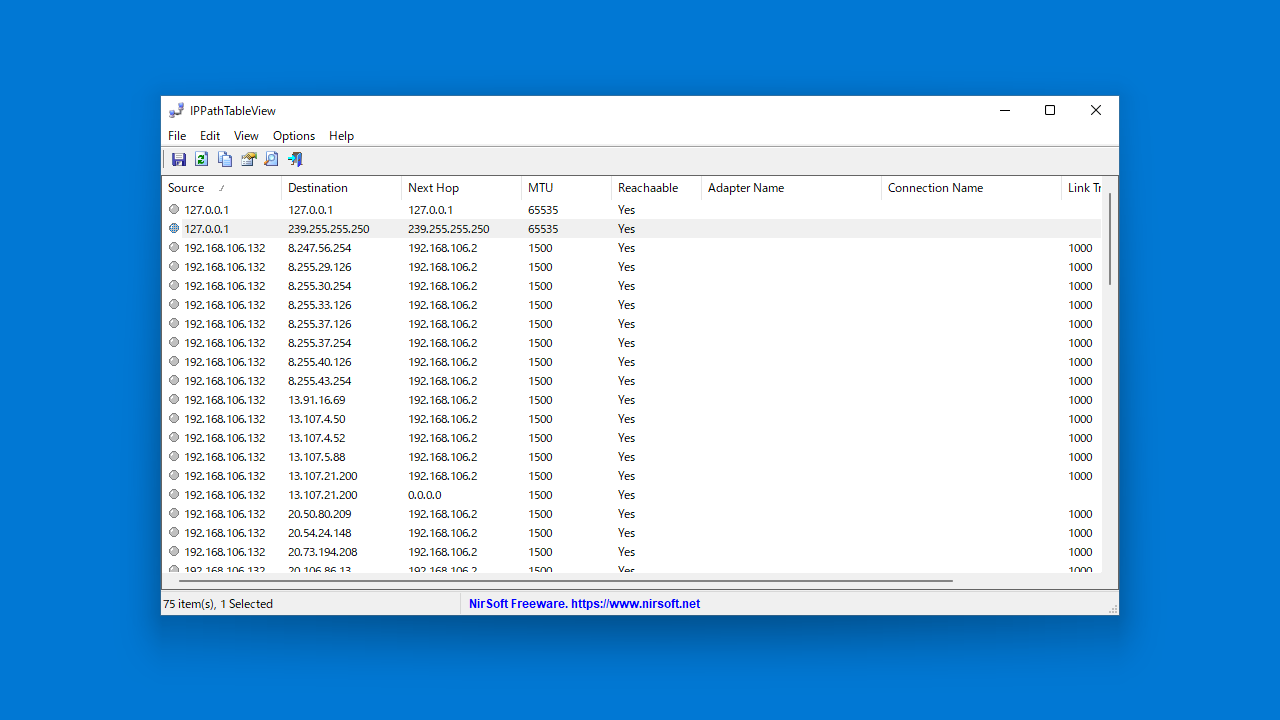Select the destination cell 239.255.255.250
The height and width of the screenshot is (720, 1280).
tap(329, 229)
